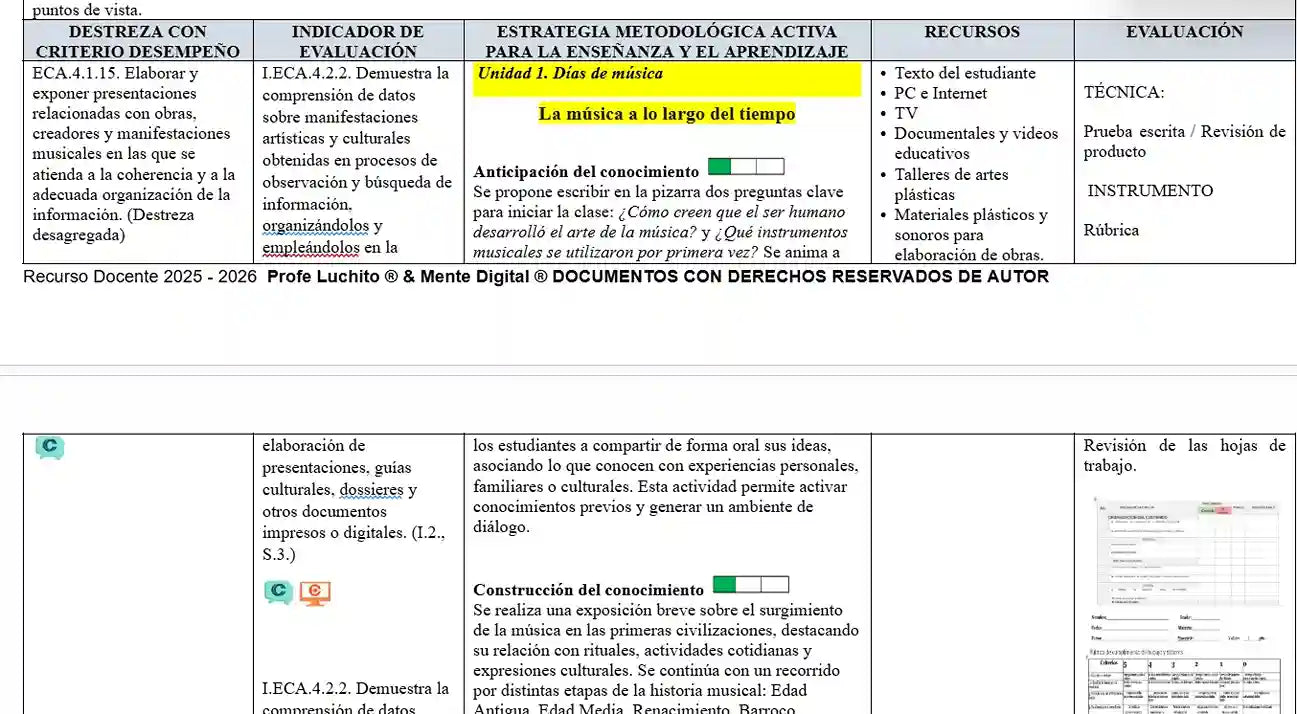Click the 'Rúbrica' text in the evaluation column
Screen dimensions: 1297x714
(x=1111, y=230)
